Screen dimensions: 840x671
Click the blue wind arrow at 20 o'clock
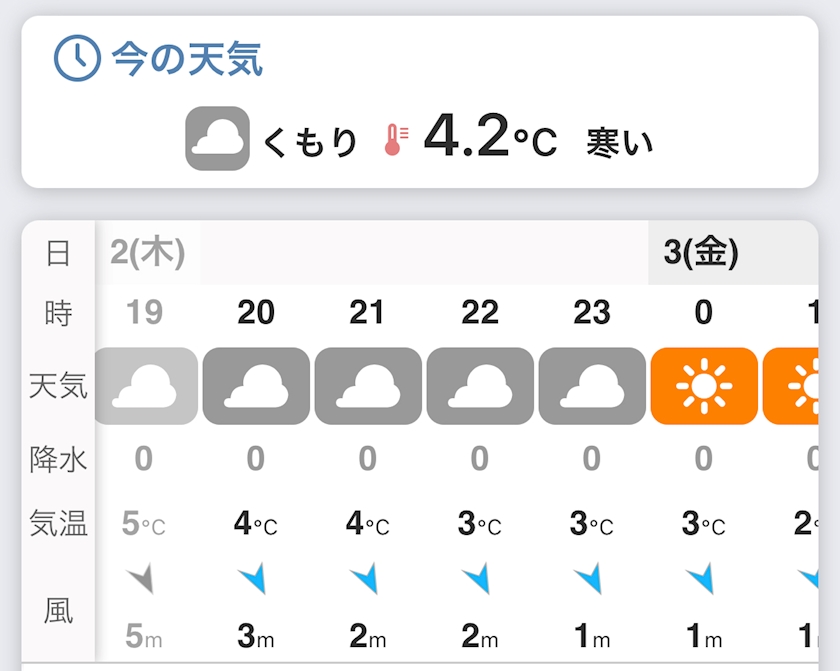255,577
